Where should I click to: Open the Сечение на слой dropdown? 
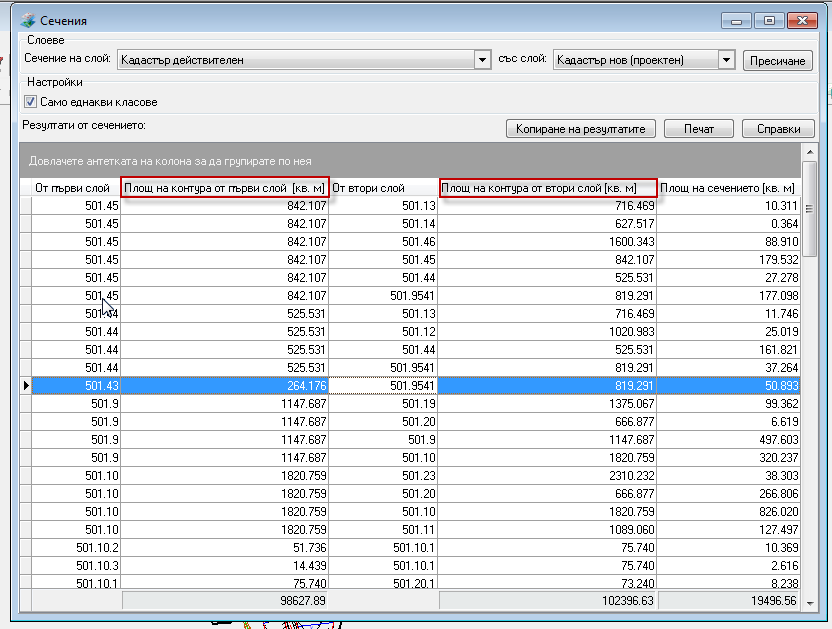click(481, 60)
